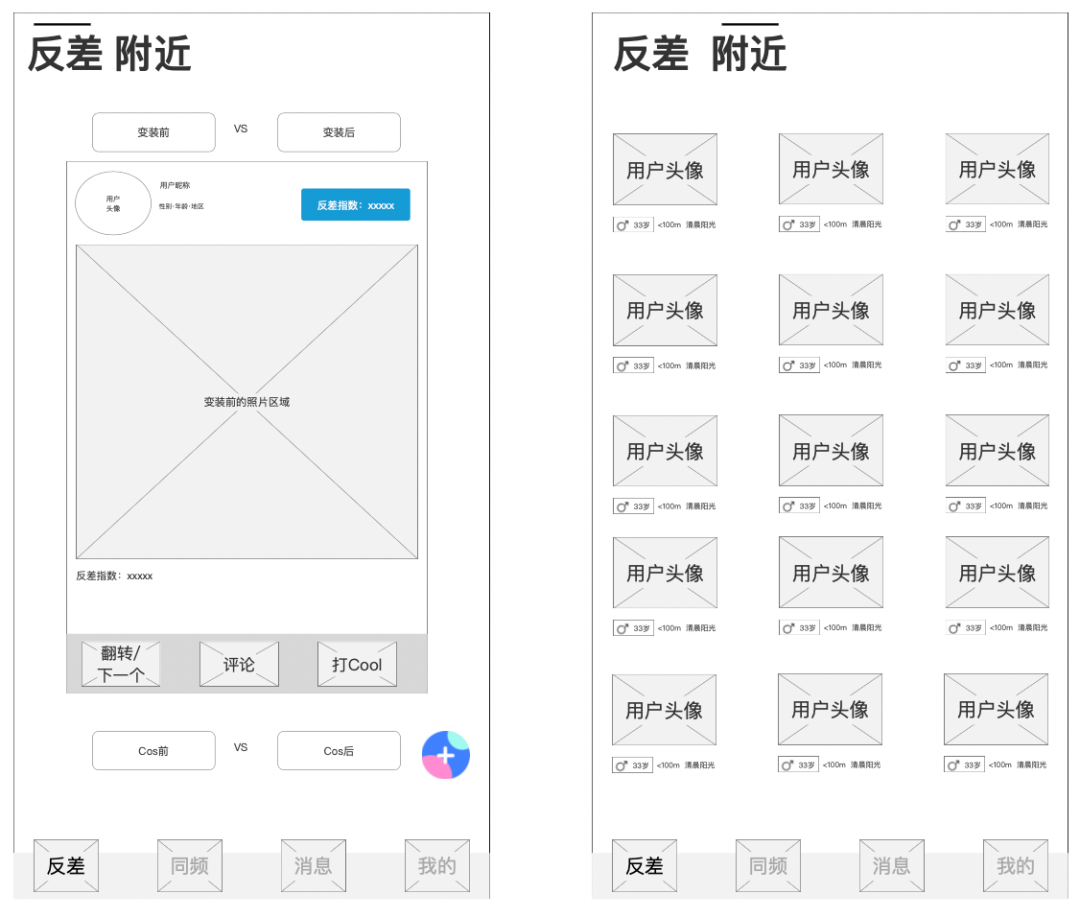
Task: Open 消息 in left screen's bottom bar
Action: point(313,865)
